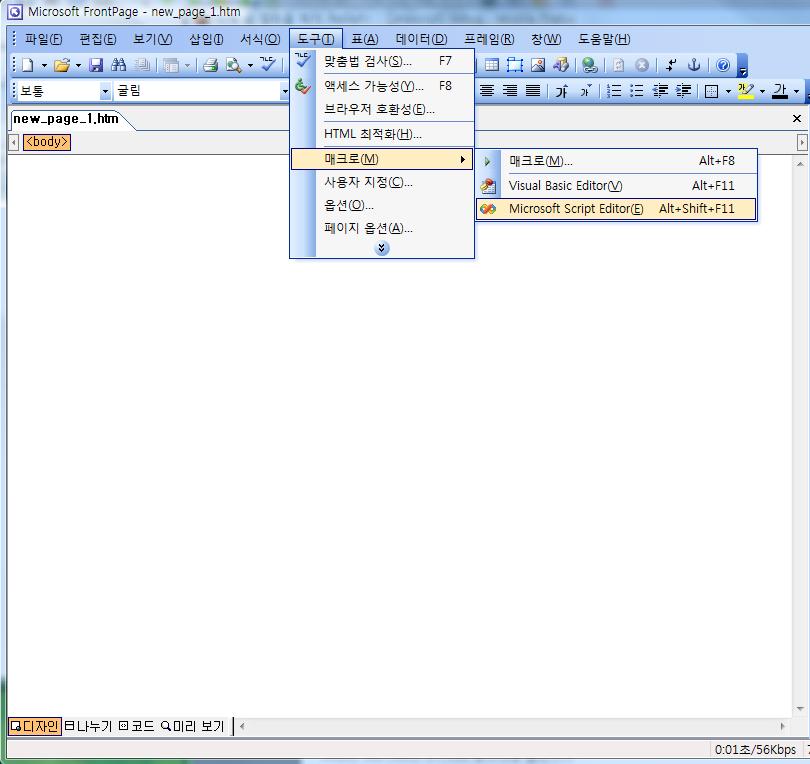810x764 pixels.
Task: Launch Microsoft Script Editor(E) from submenu
Action: (616, 209)
